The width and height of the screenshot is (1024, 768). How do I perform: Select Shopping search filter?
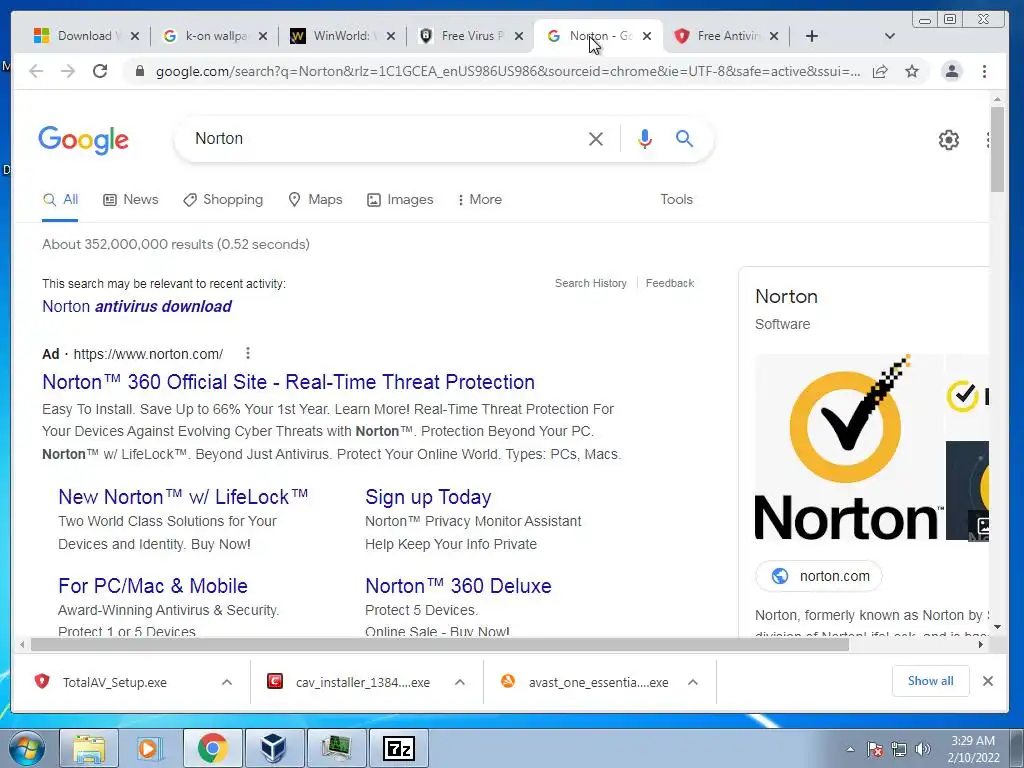[x=223, y=199]
